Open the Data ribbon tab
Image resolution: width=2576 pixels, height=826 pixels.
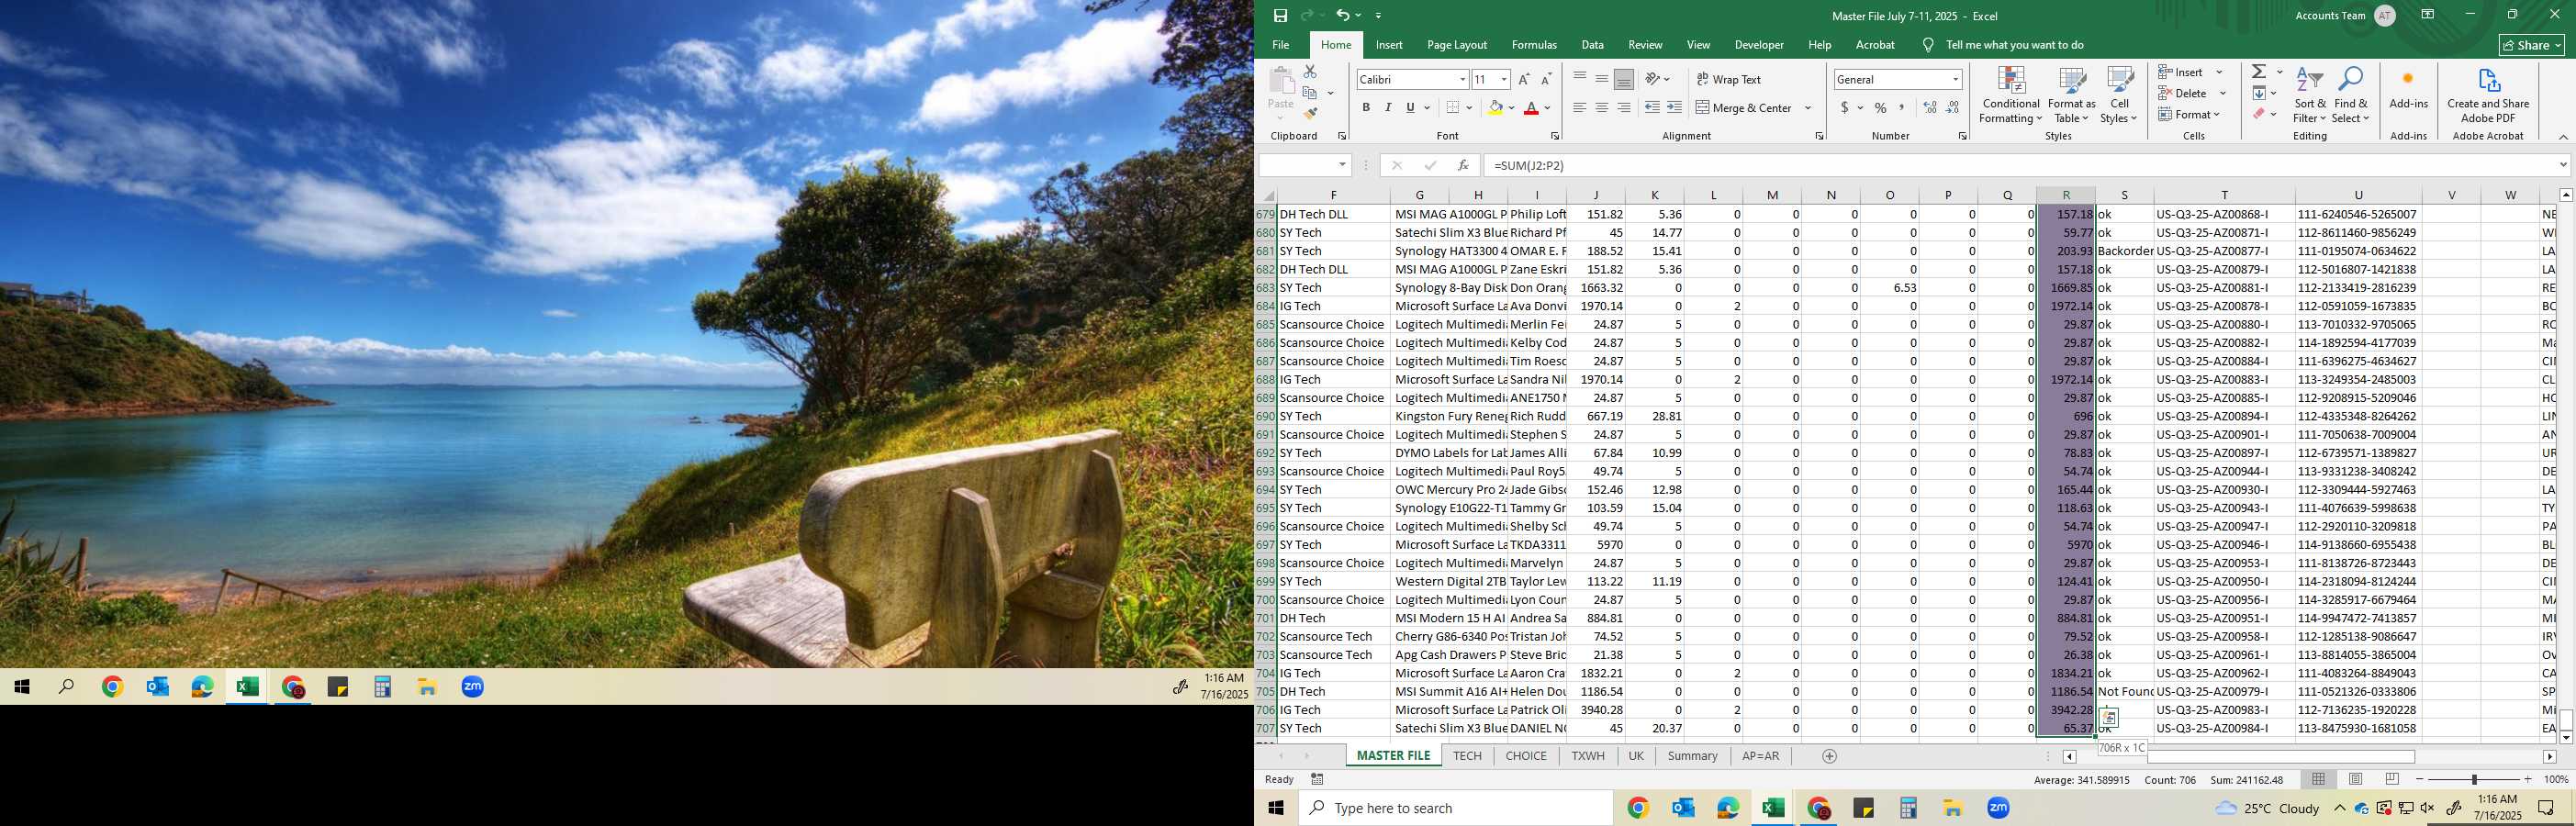[x=1592, y=45]
